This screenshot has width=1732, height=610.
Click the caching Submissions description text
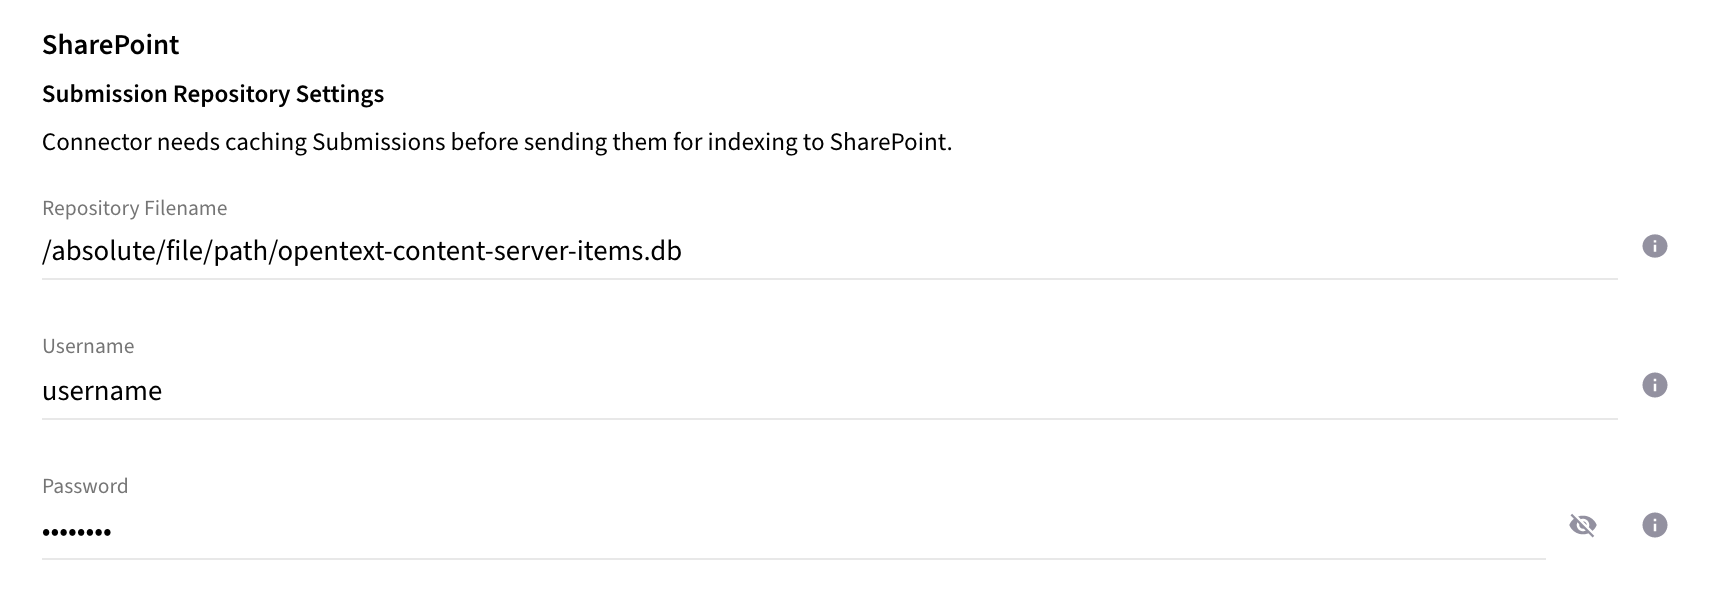(497, 142)
